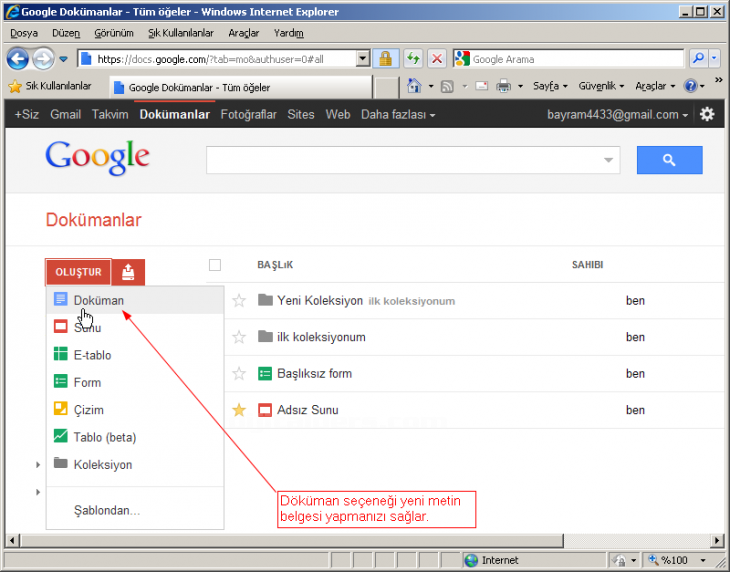Viewport: 730px width, 572px height.
Task: Open Fotoğraflar from the Google bar
Action: click(249, 114)
